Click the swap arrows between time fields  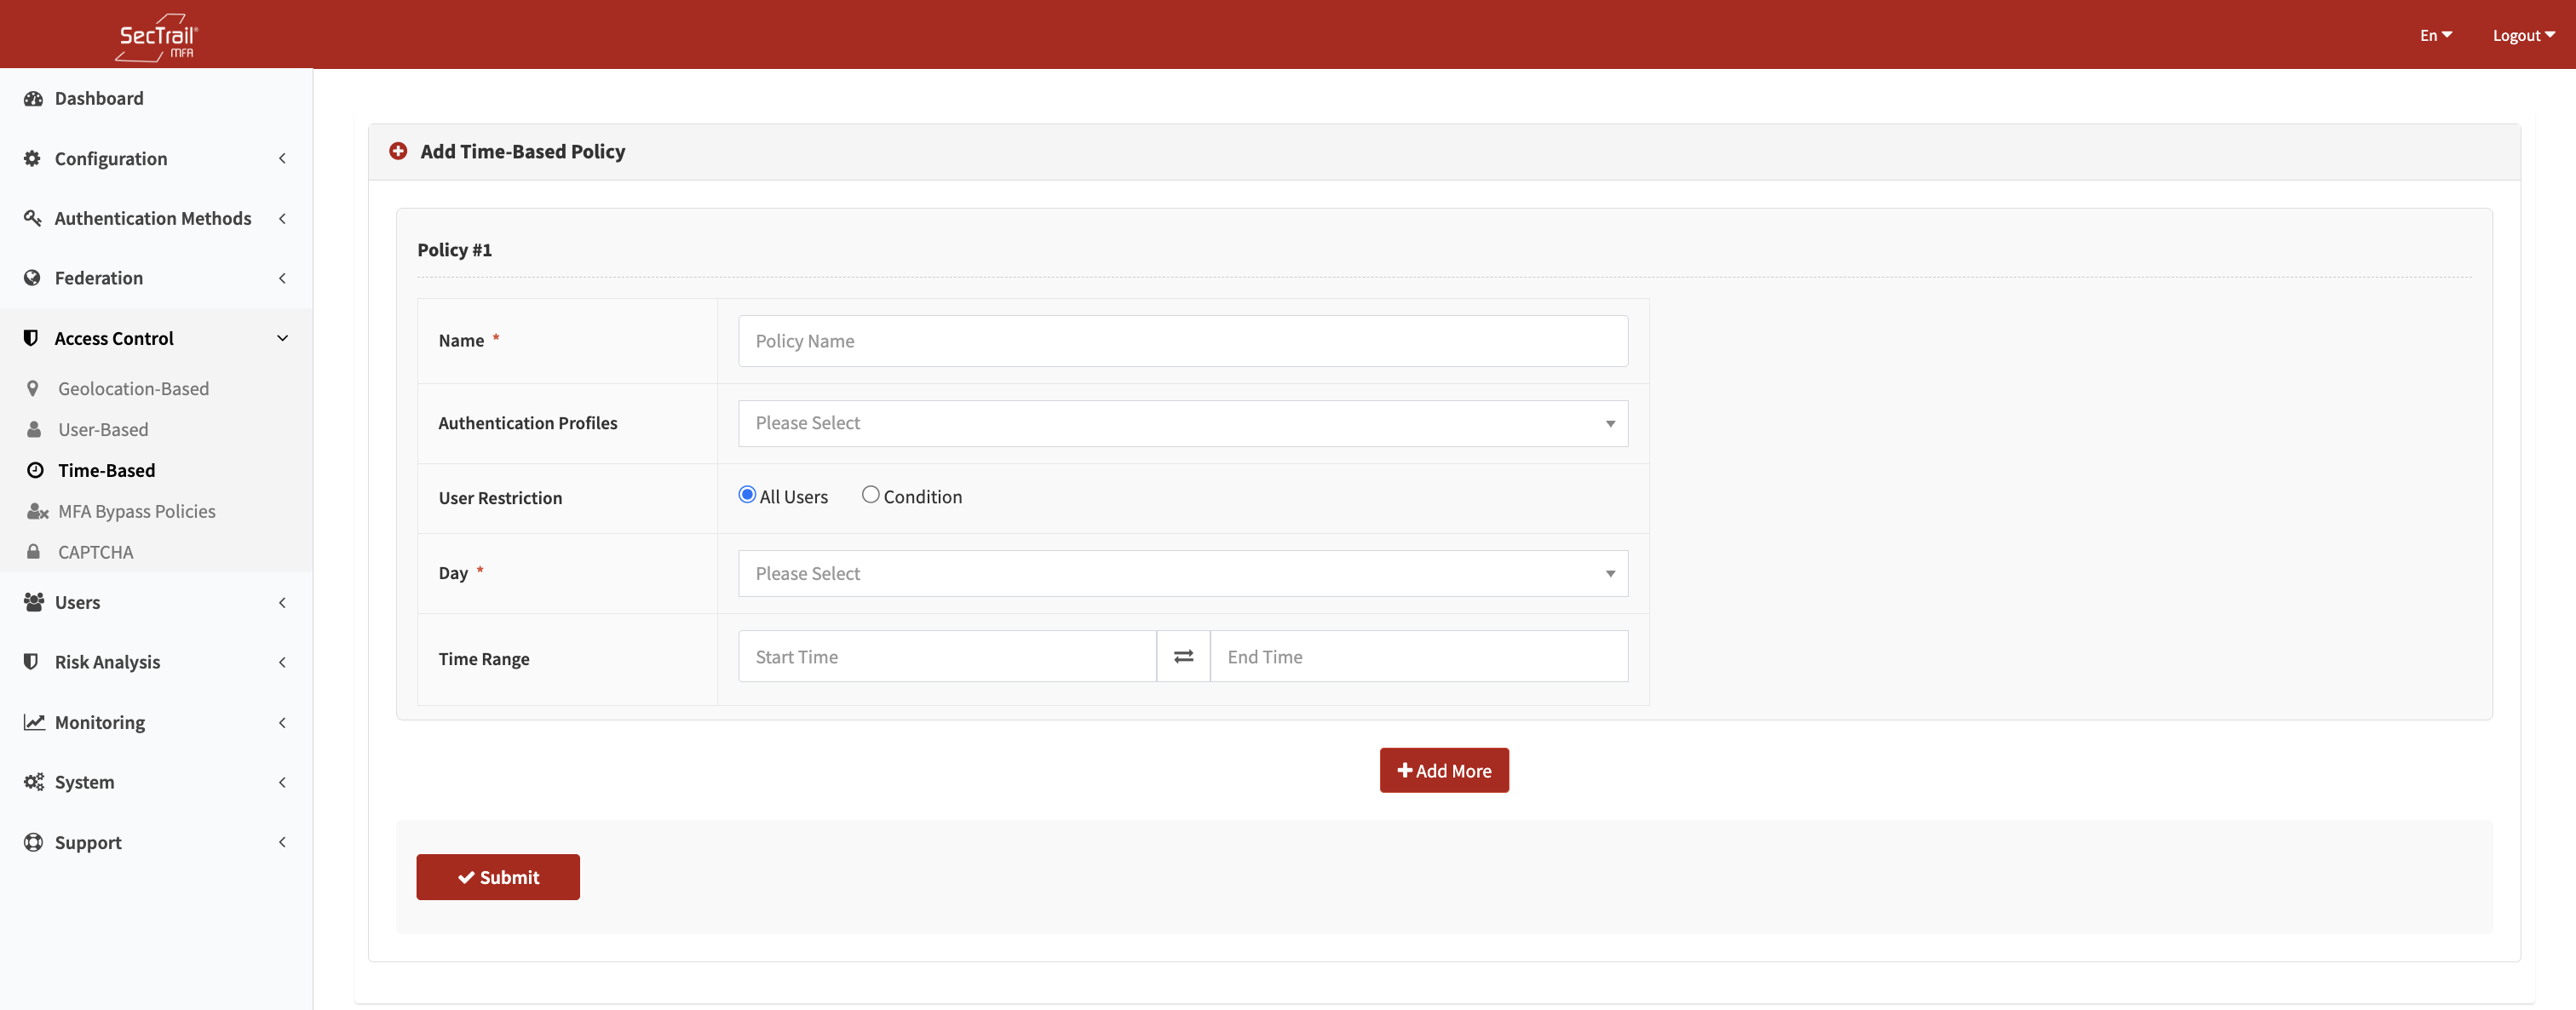pyautogui.click(x=1183, y=657)
